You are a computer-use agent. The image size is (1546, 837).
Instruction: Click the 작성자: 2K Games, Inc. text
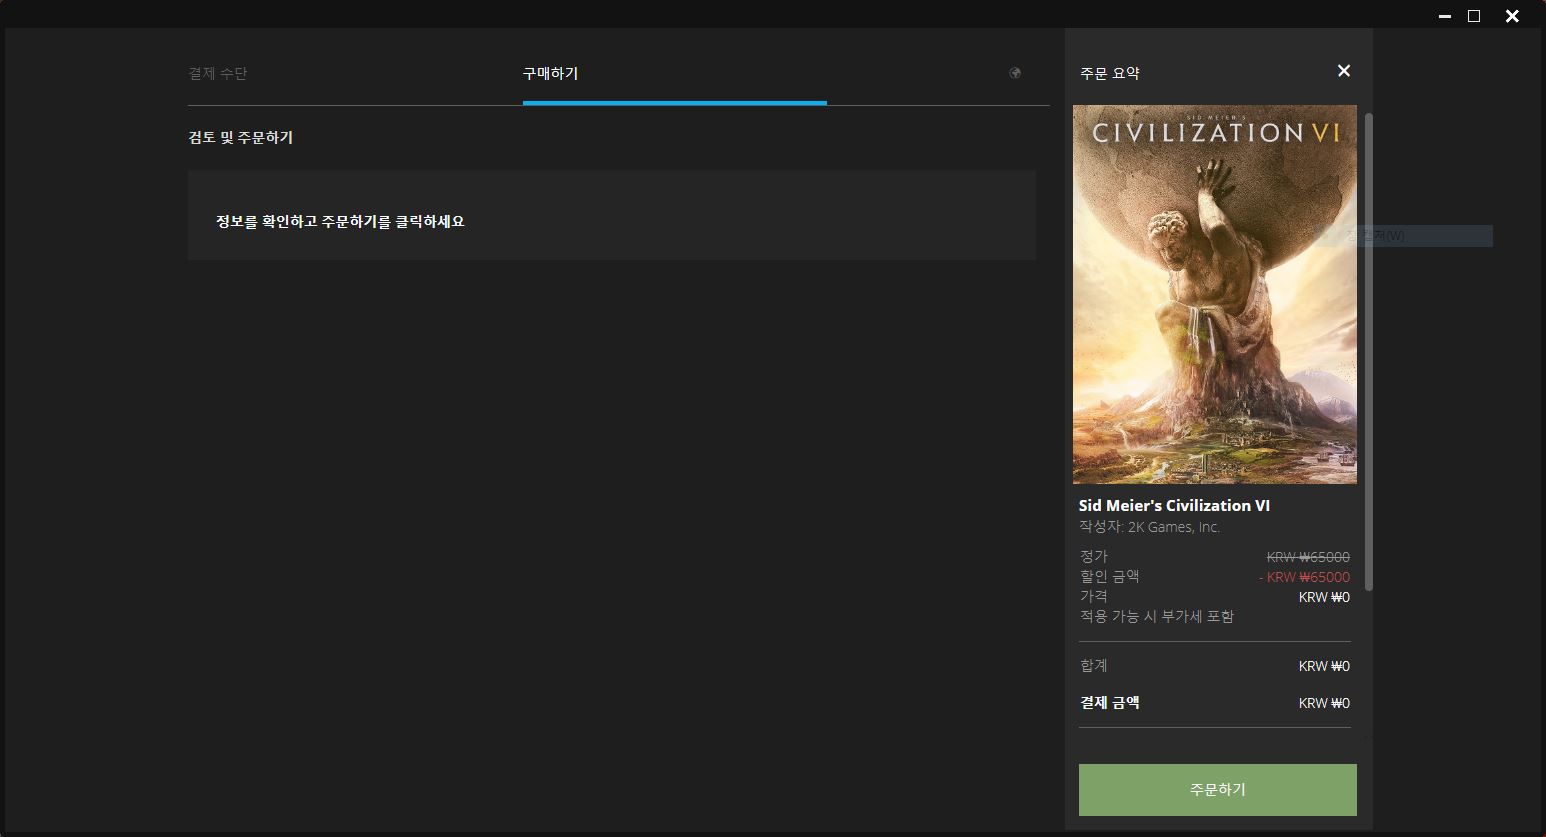[x=1150, y=527]
